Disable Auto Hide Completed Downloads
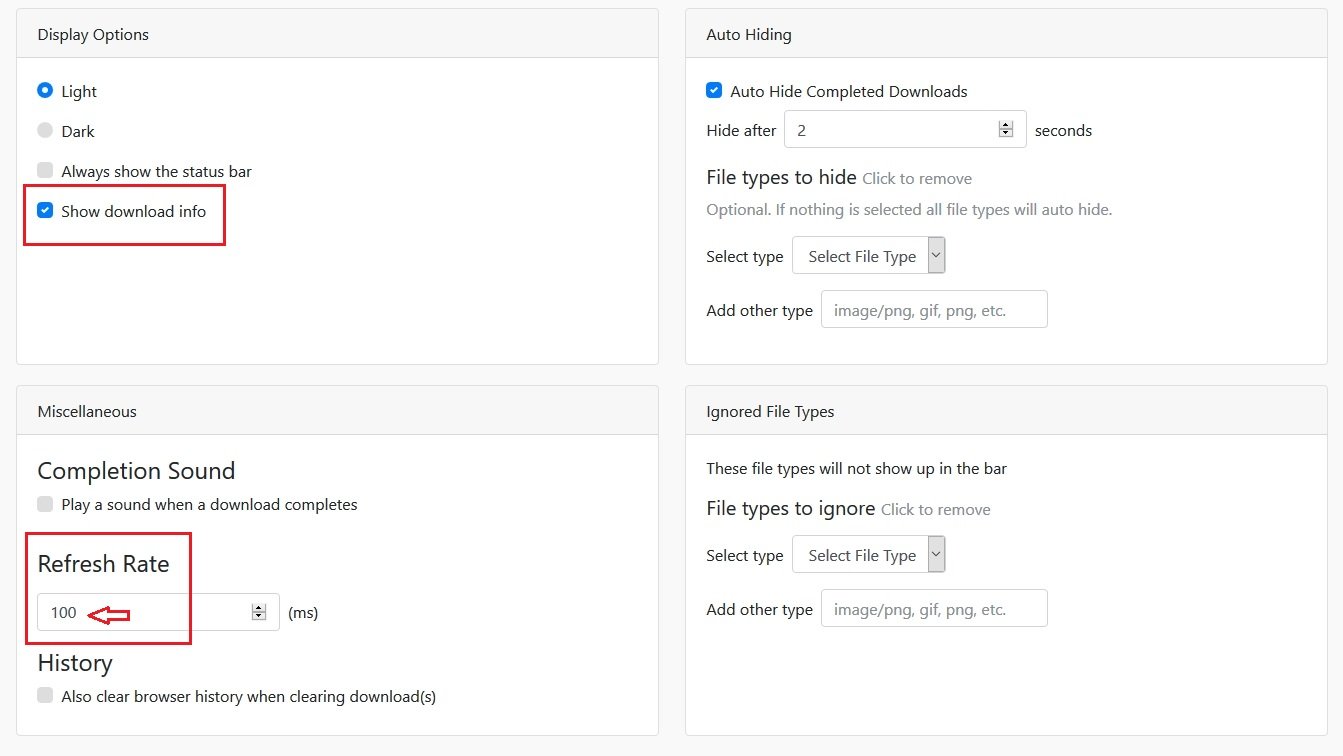Viewport: 1343px width, 756px height. 714,90
